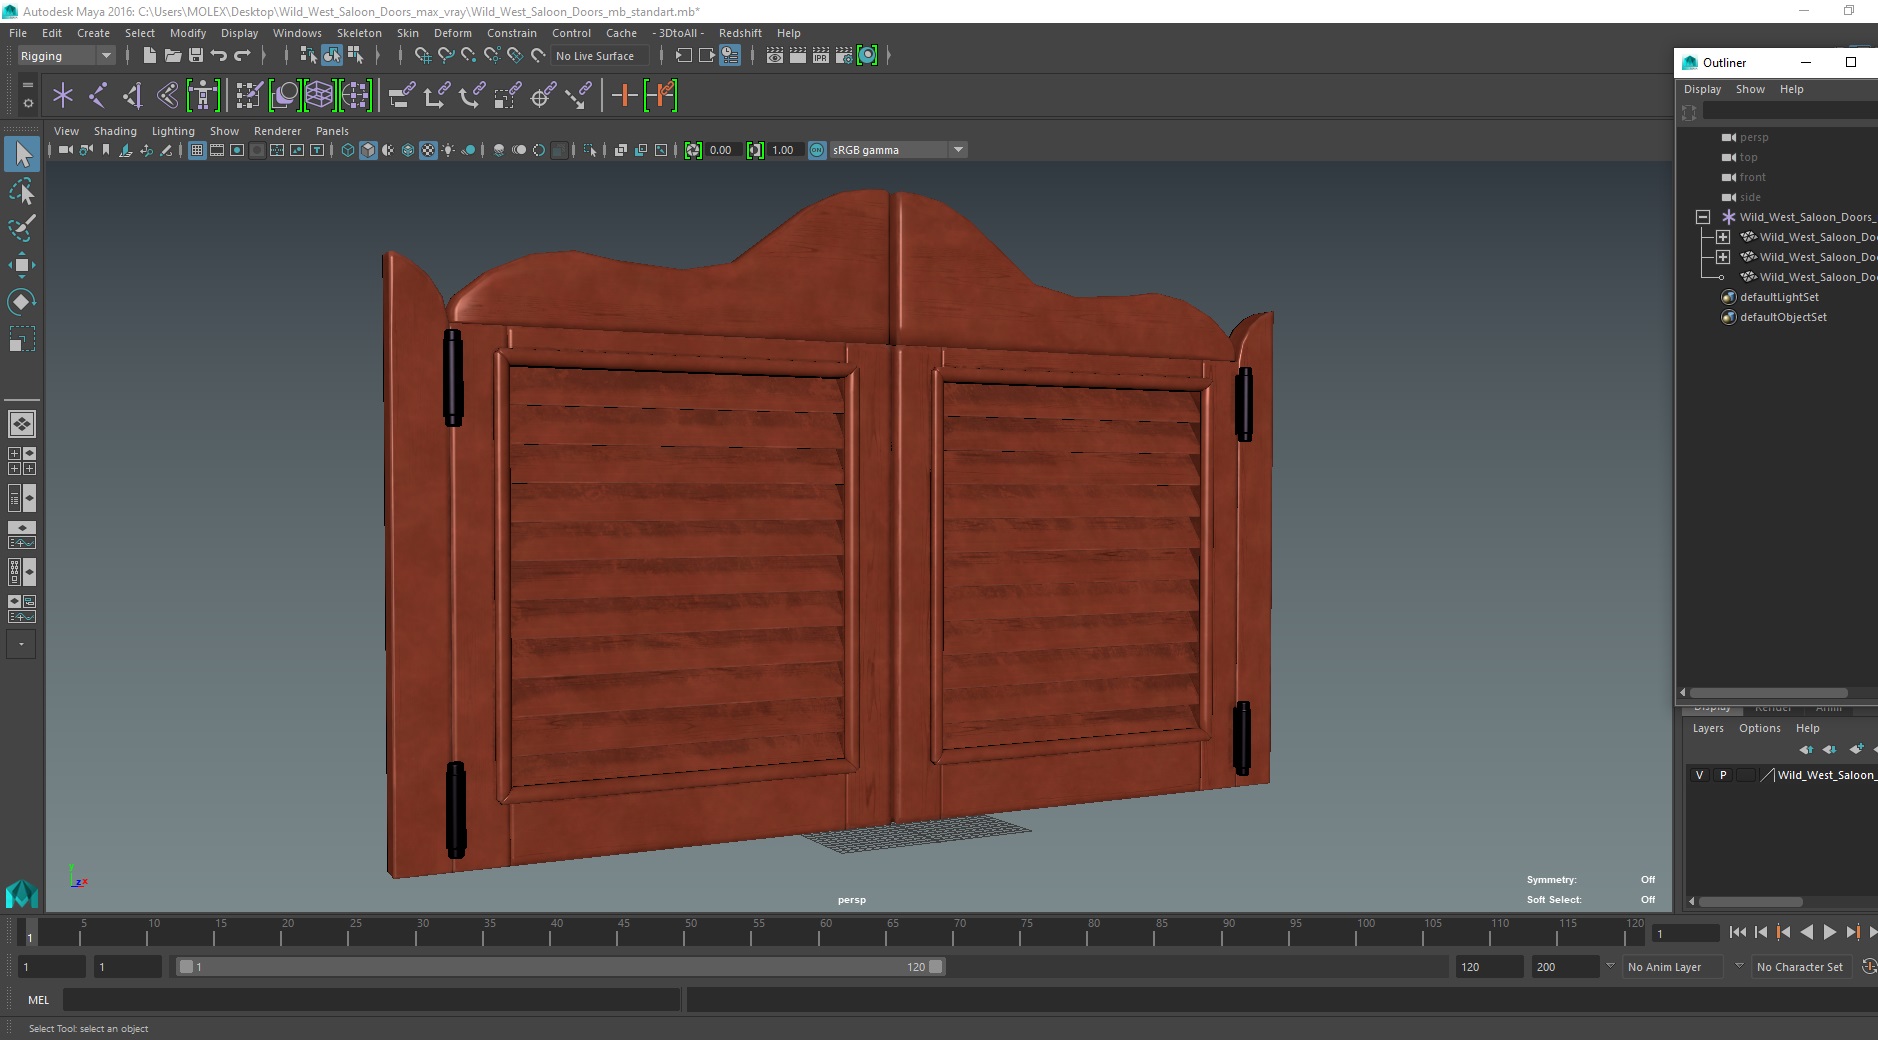Screen dimensions: 1878x1040
Task: Open layer editor Options menu
Action: [x=1759, y=728]
